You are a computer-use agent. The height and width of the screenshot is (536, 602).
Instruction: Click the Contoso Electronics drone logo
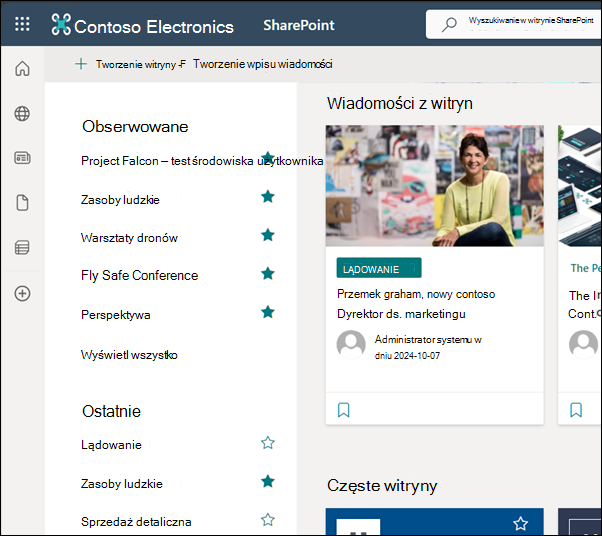tap(61, 24)
